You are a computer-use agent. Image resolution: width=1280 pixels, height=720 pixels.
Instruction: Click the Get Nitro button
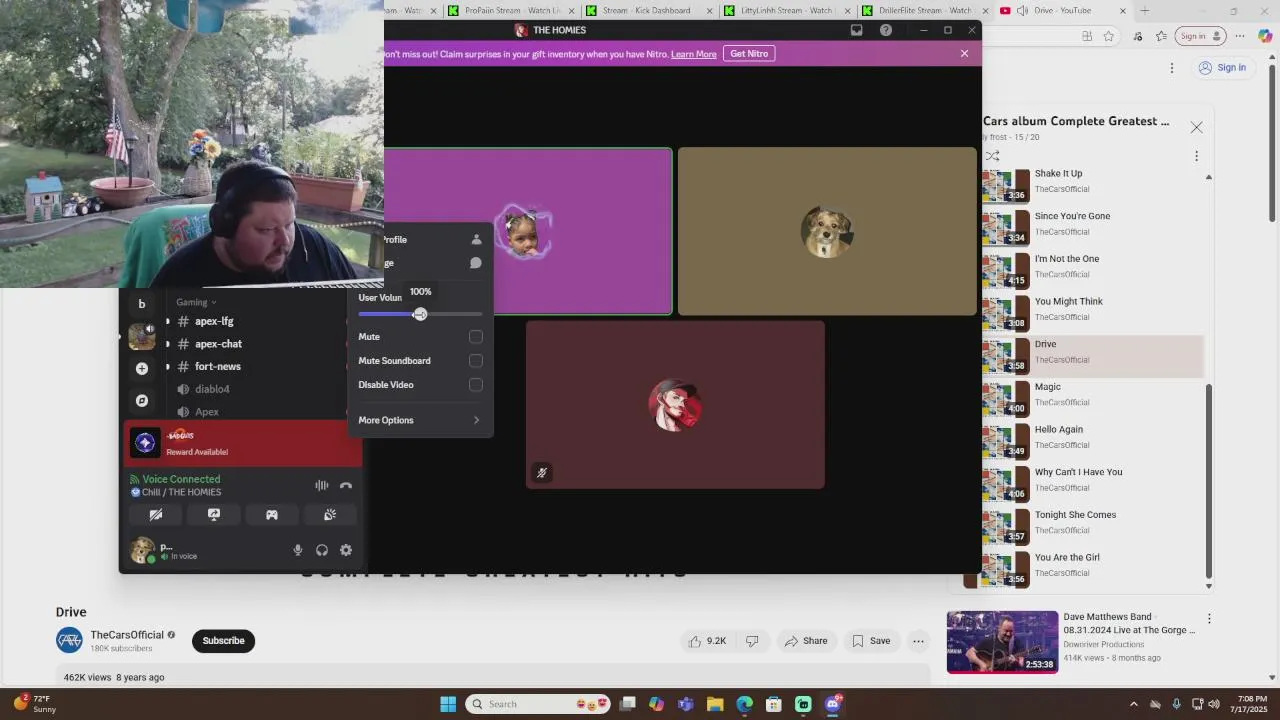749,53
